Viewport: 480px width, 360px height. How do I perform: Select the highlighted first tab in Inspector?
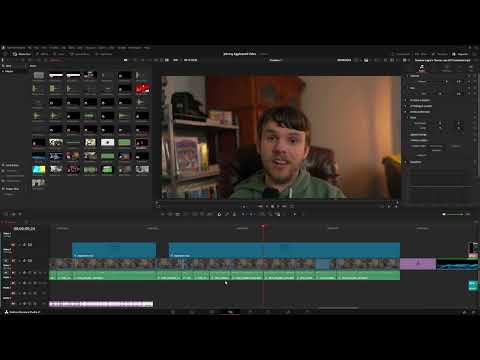(422, 68)
